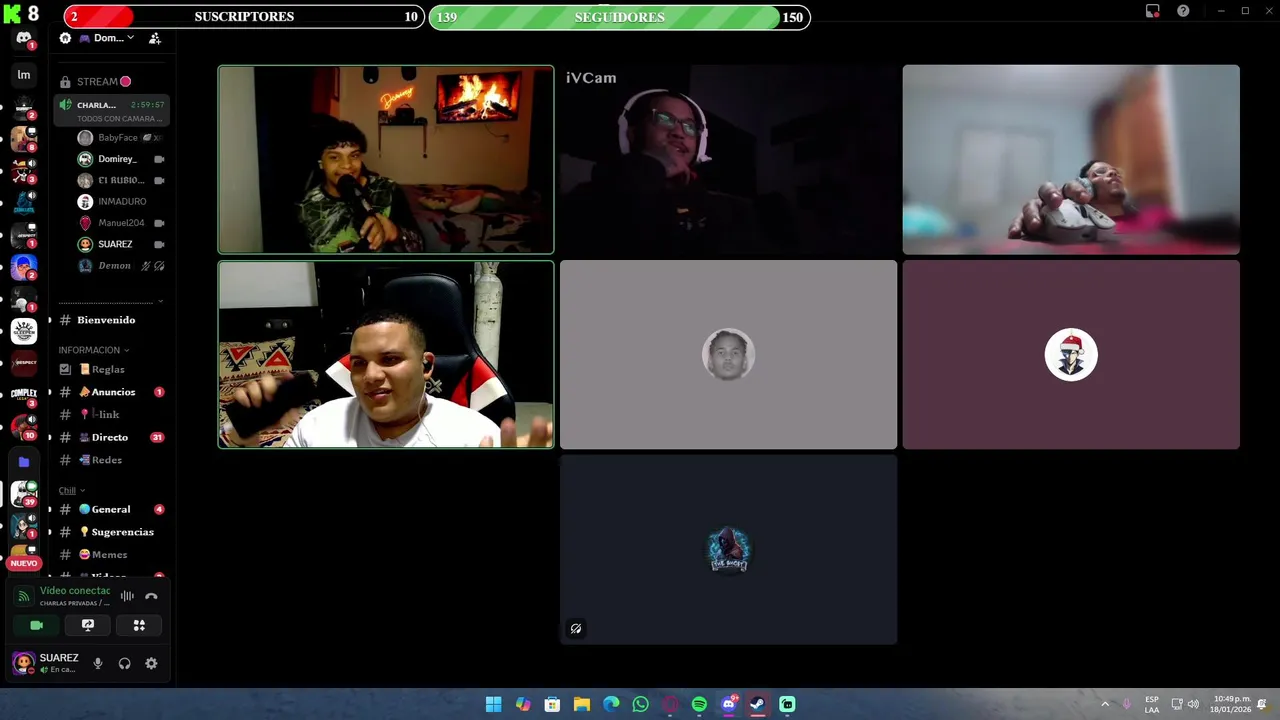
Task: Open Discord inbox icon in title bar
Action: [x=1153, y=11]
